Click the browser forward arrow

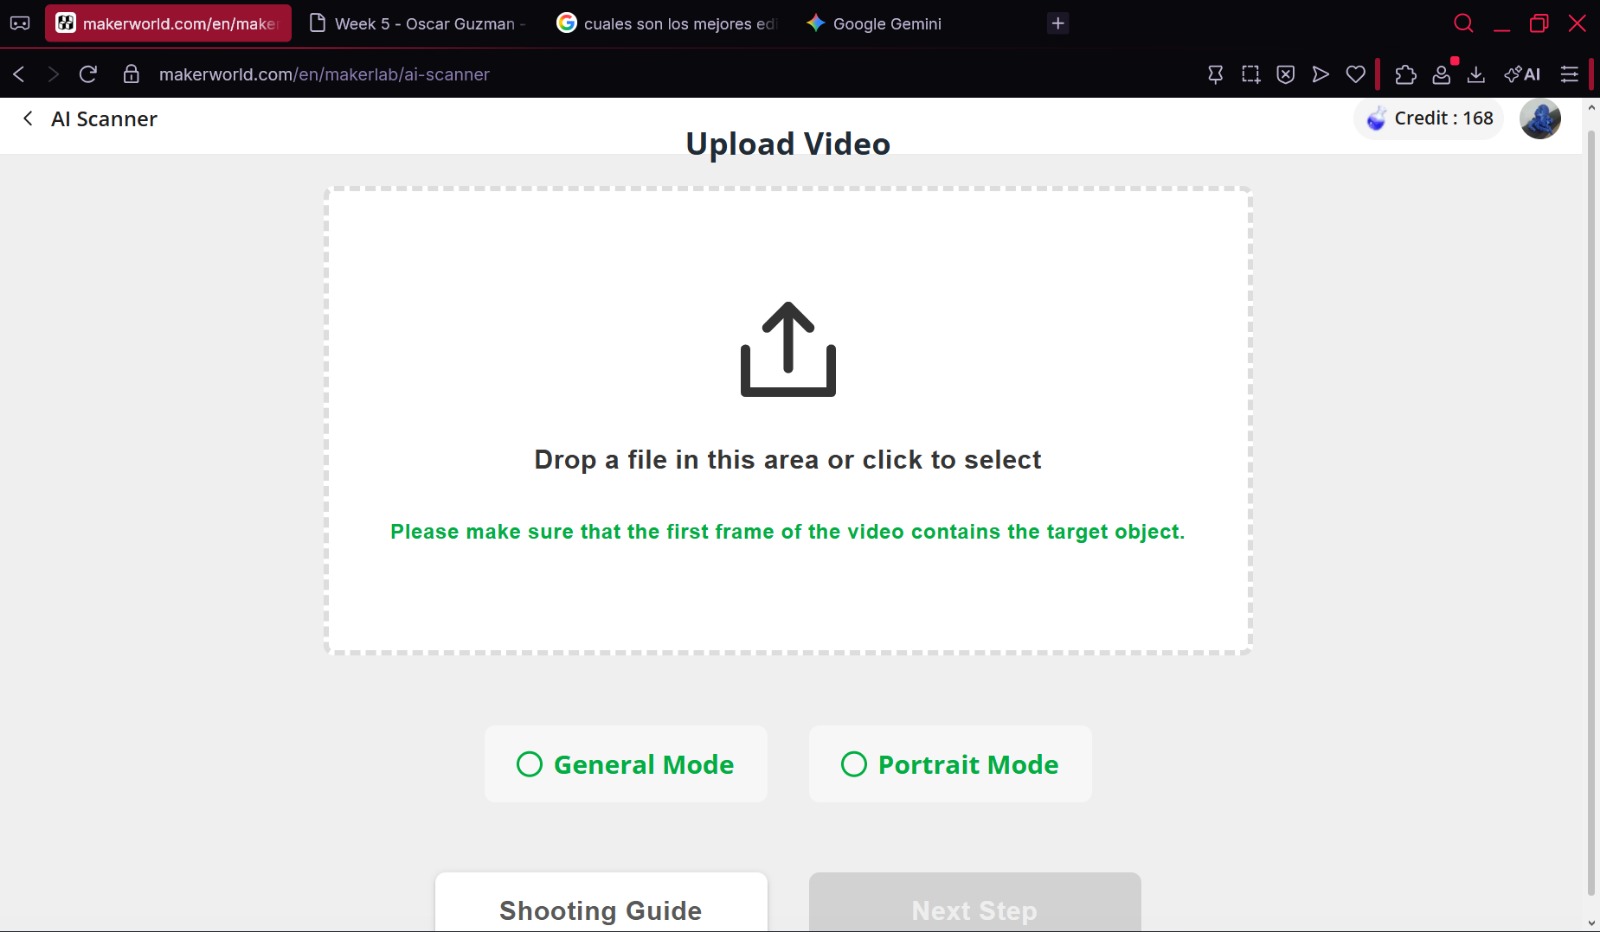[x=53, y=74]
